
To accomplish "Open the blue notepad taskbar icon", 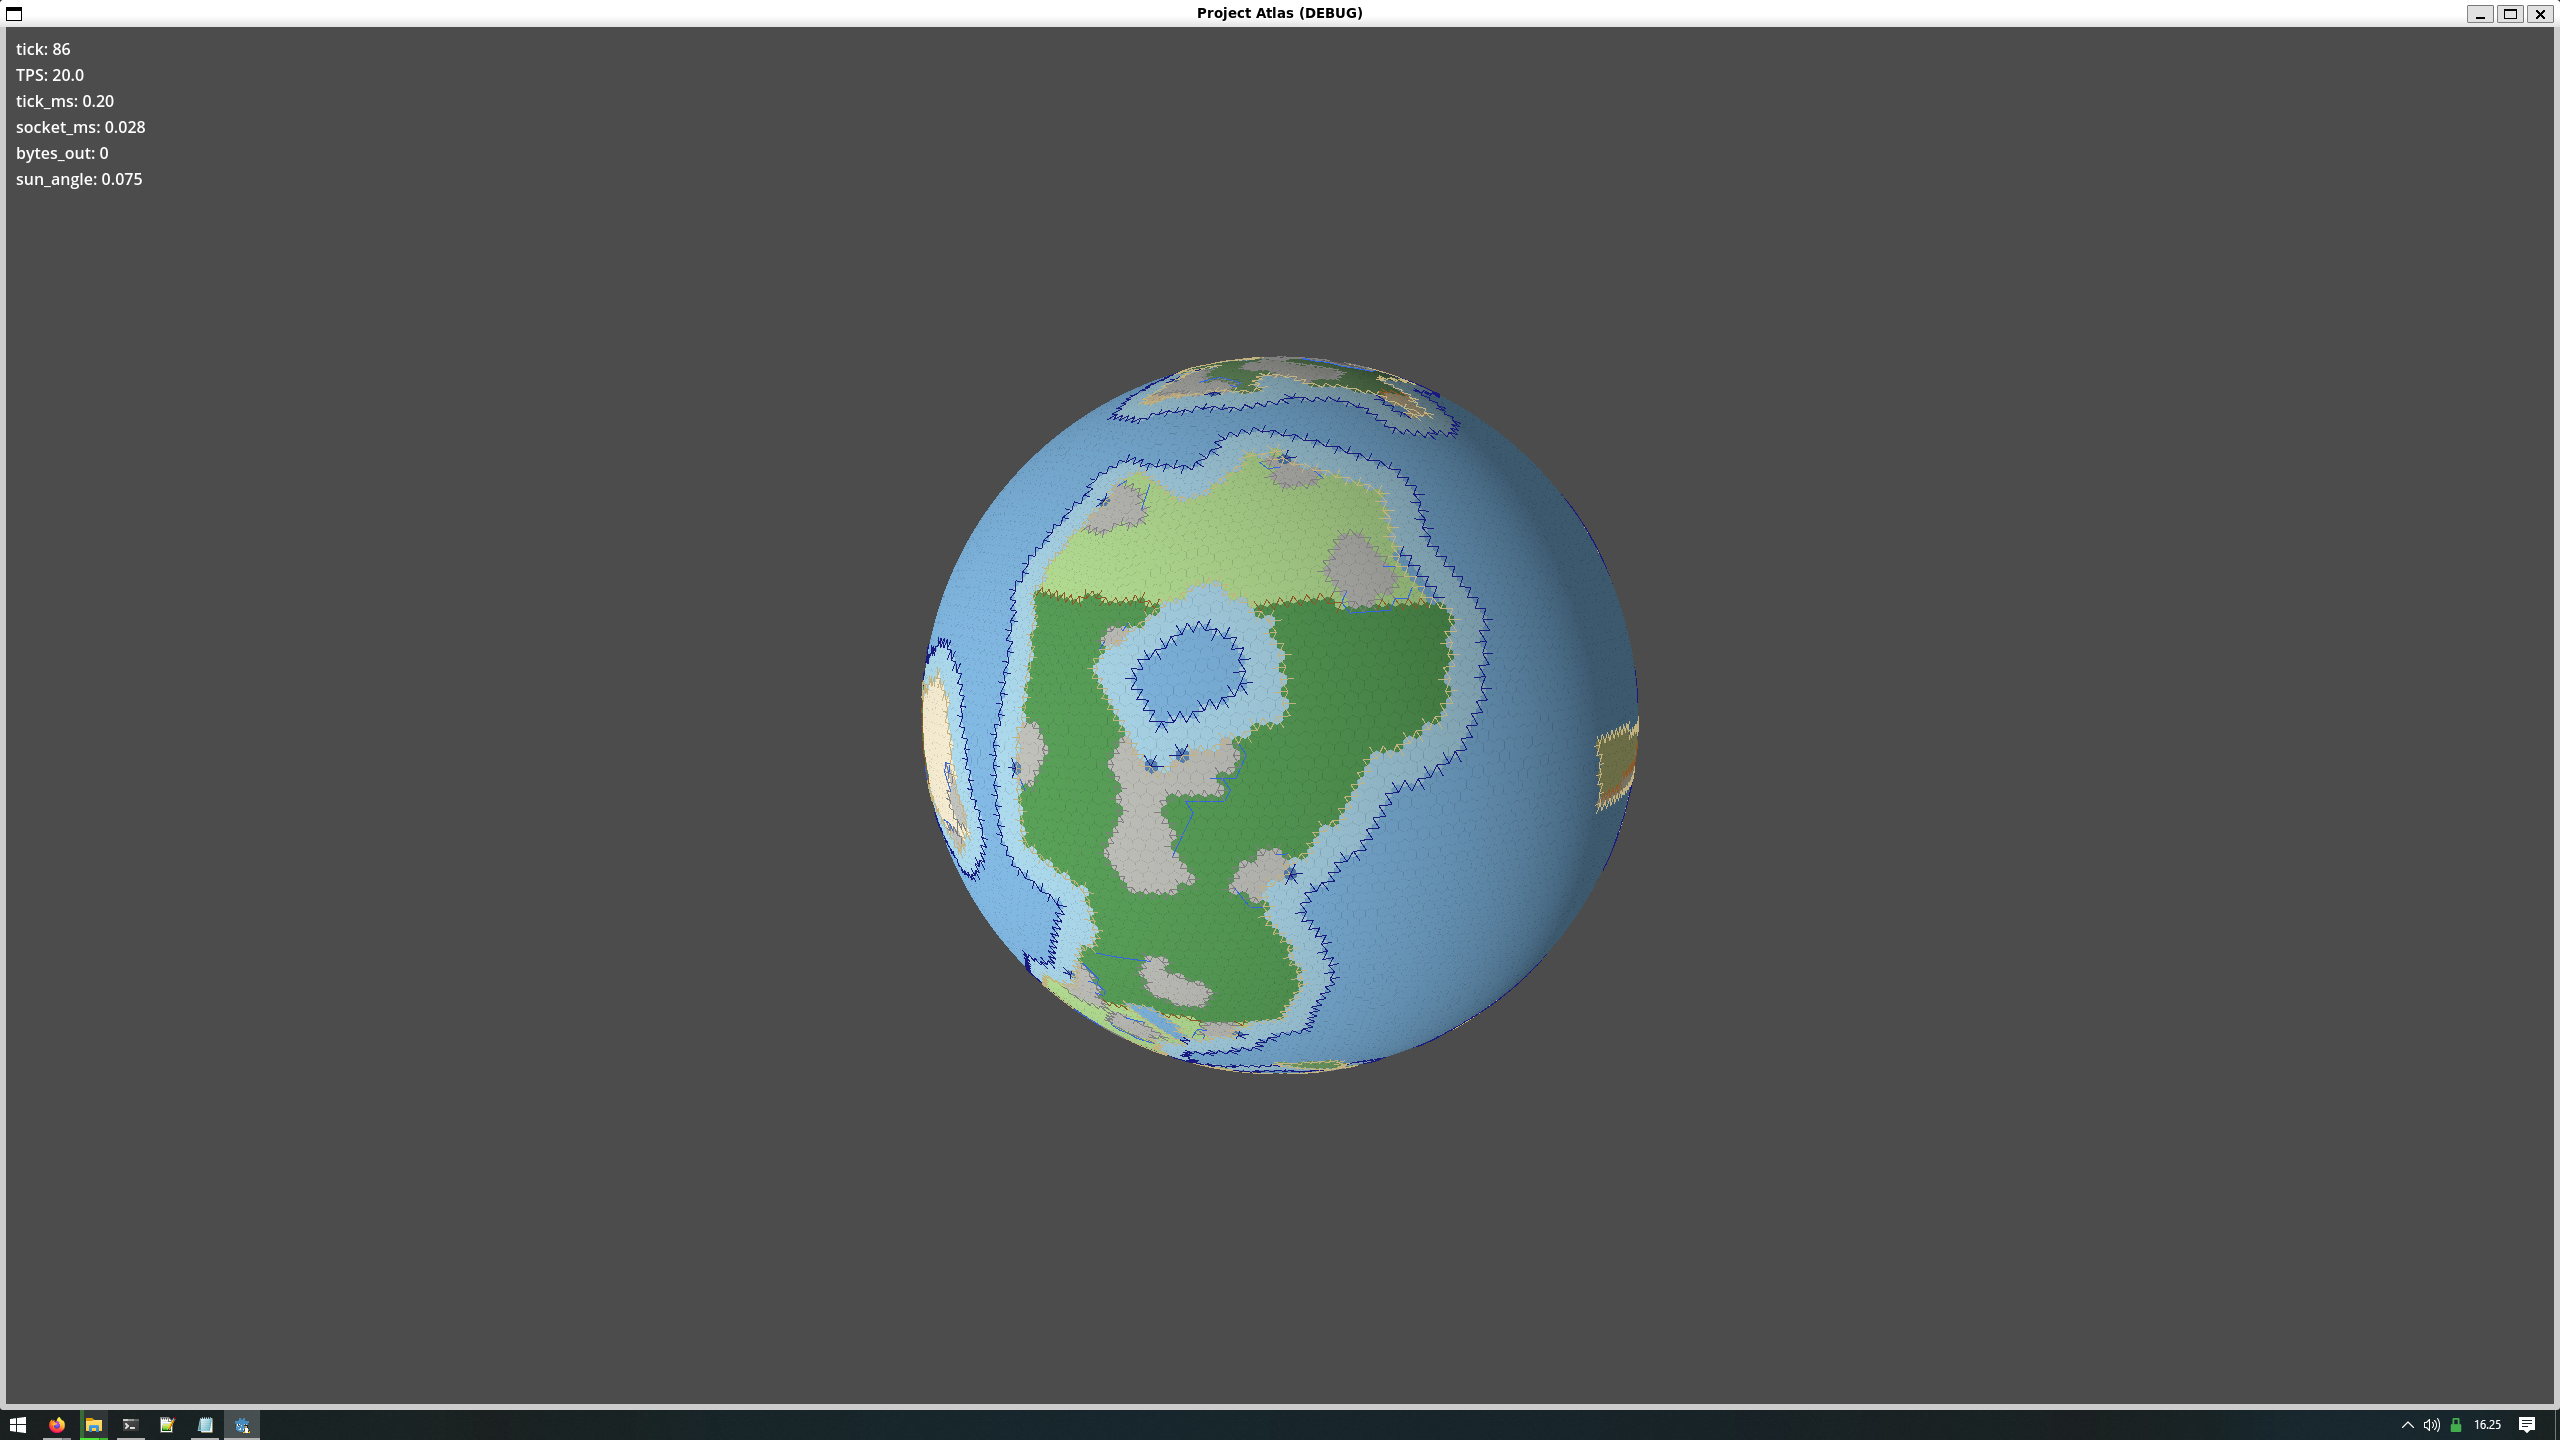I will click(x=205, y=1425).
